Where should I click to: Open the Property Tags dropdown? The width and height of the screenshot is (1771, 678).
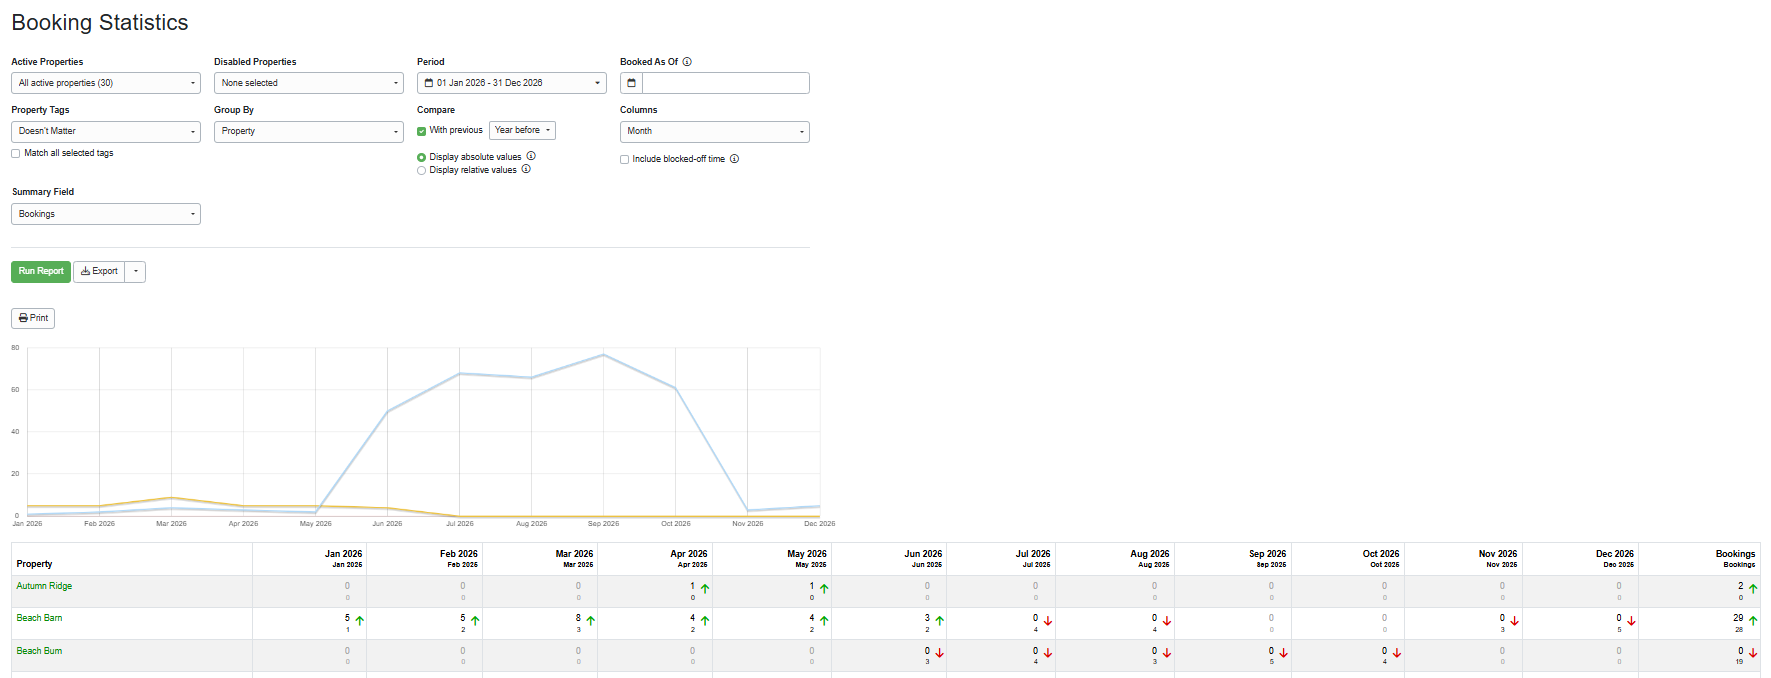(x=106, y=131)
